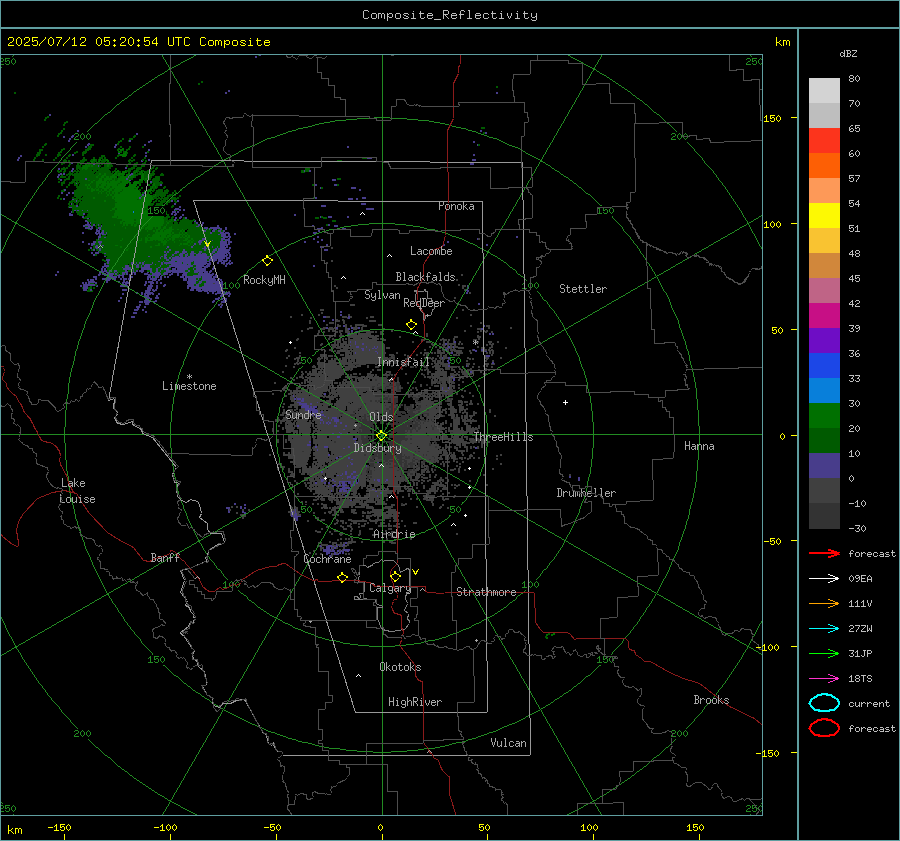Select the orange 111V arrow in legend

tap(824, 603)
